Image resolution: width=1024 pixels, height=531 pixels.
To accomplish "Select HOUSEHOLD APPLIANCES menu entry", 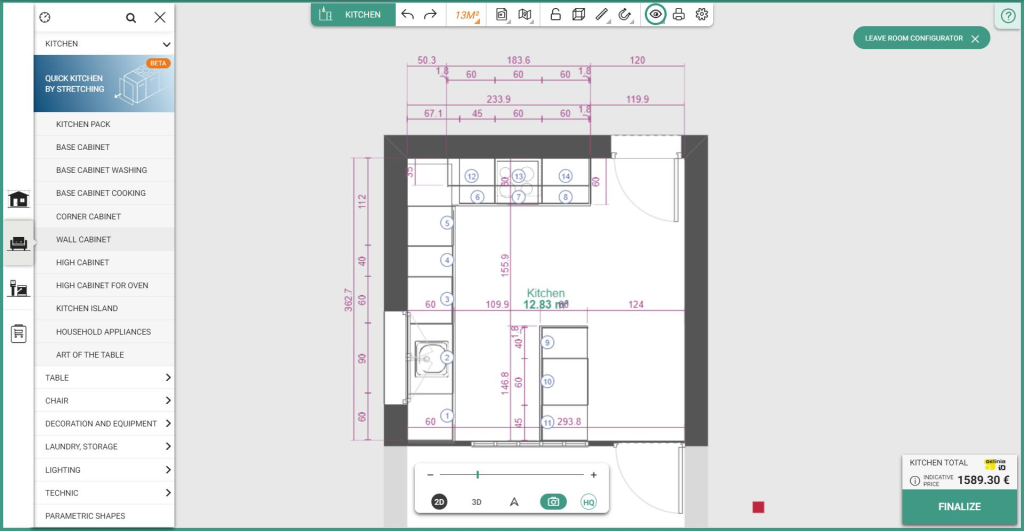I will pos(104,331).
